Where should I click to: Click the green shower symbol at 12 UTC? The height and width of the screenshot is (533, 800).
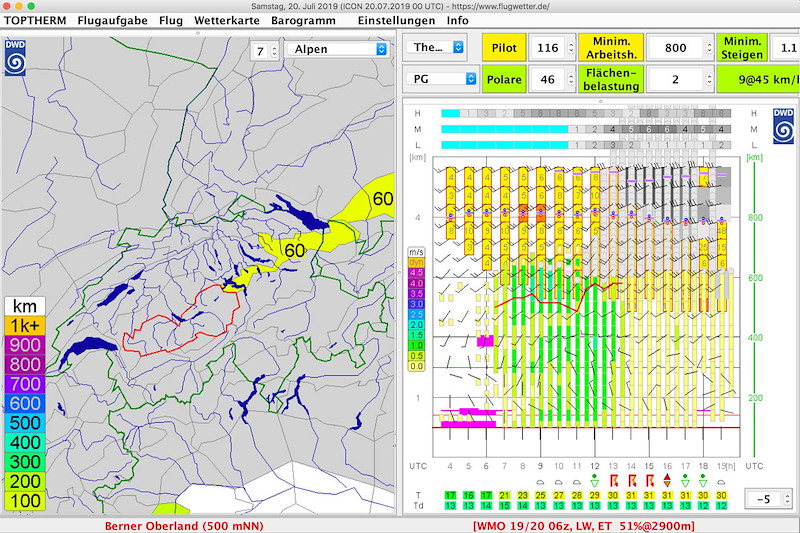point(594,480)
